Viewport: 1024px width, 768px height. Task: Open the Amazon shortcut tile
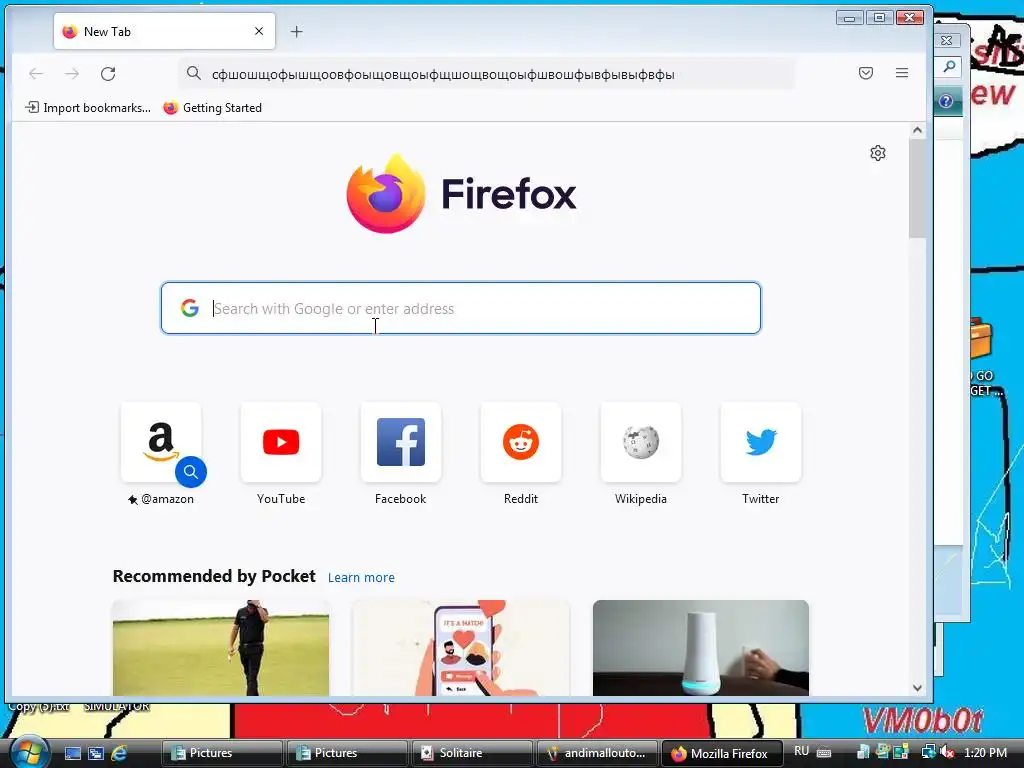click(161, 442)
